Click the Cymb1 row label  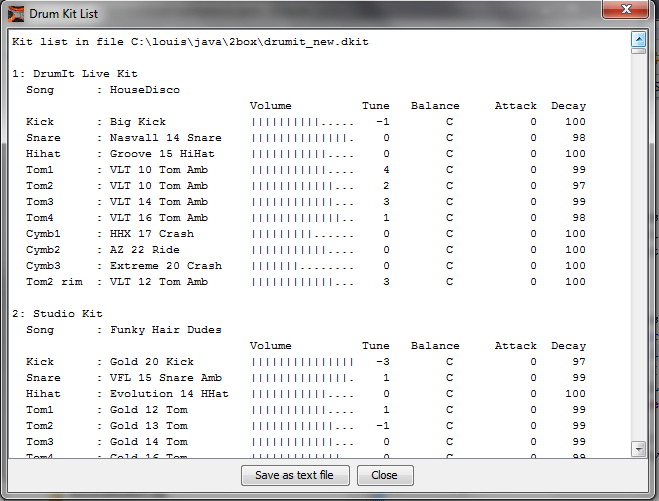coord(43,234)
